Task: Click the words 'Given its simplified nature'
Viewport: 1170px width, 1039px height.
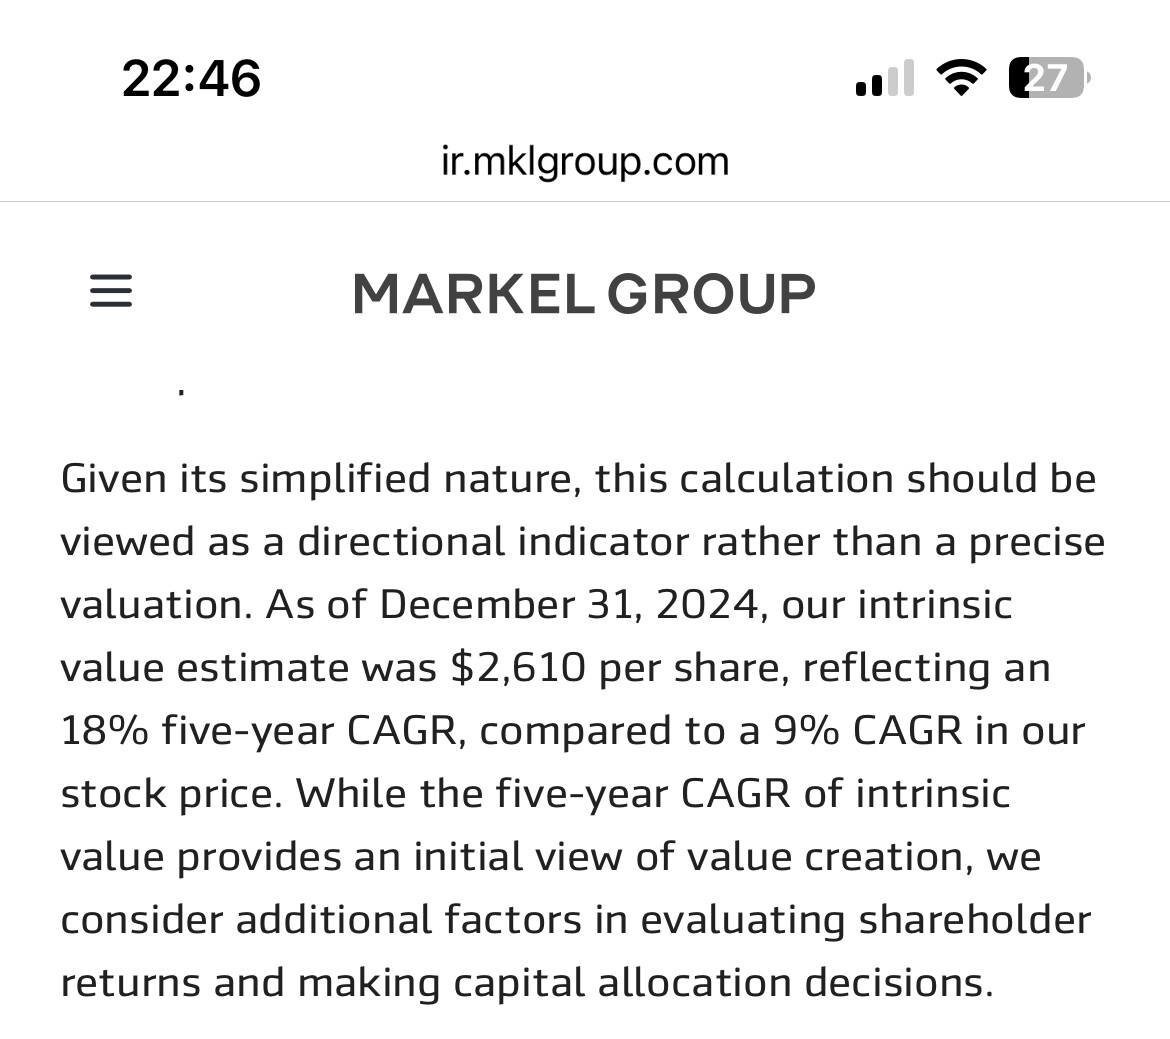Action: tap(320, 479)
